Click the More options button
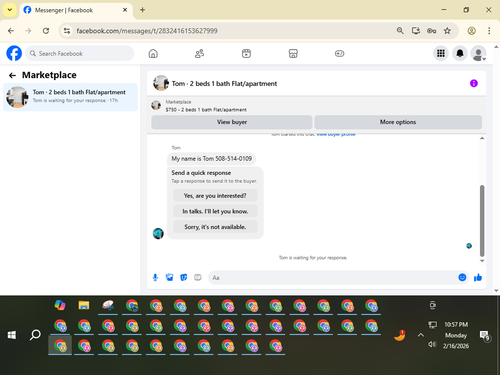This screenshot has width=500, height=375. click(x=398, y=122)
